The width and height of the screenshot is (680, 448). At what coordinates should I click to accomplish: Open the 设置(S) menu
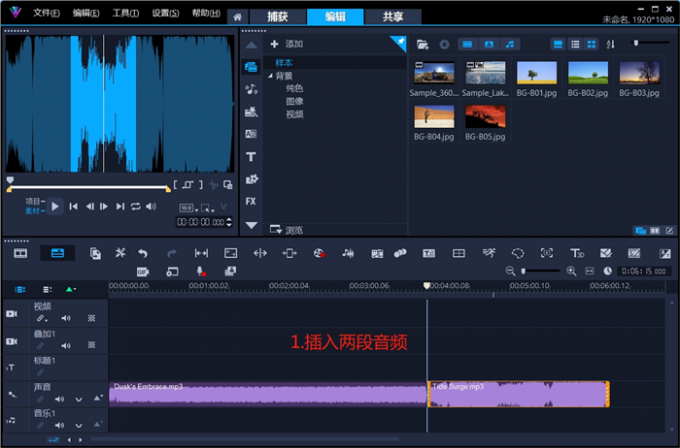tap(166, 13)
